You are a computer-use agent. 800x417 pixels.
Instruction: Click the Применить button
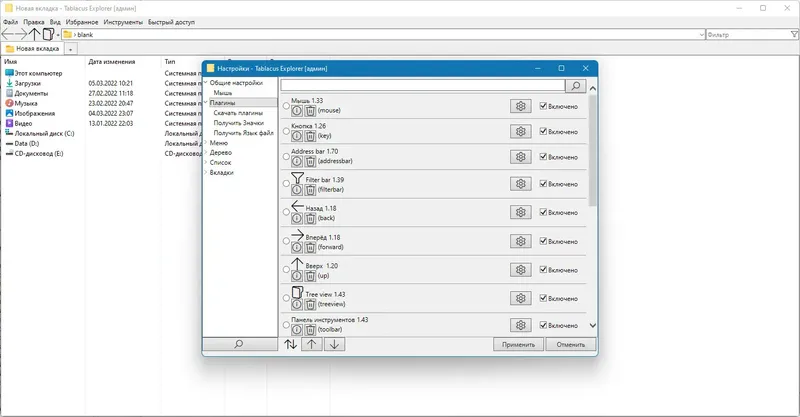518,345
